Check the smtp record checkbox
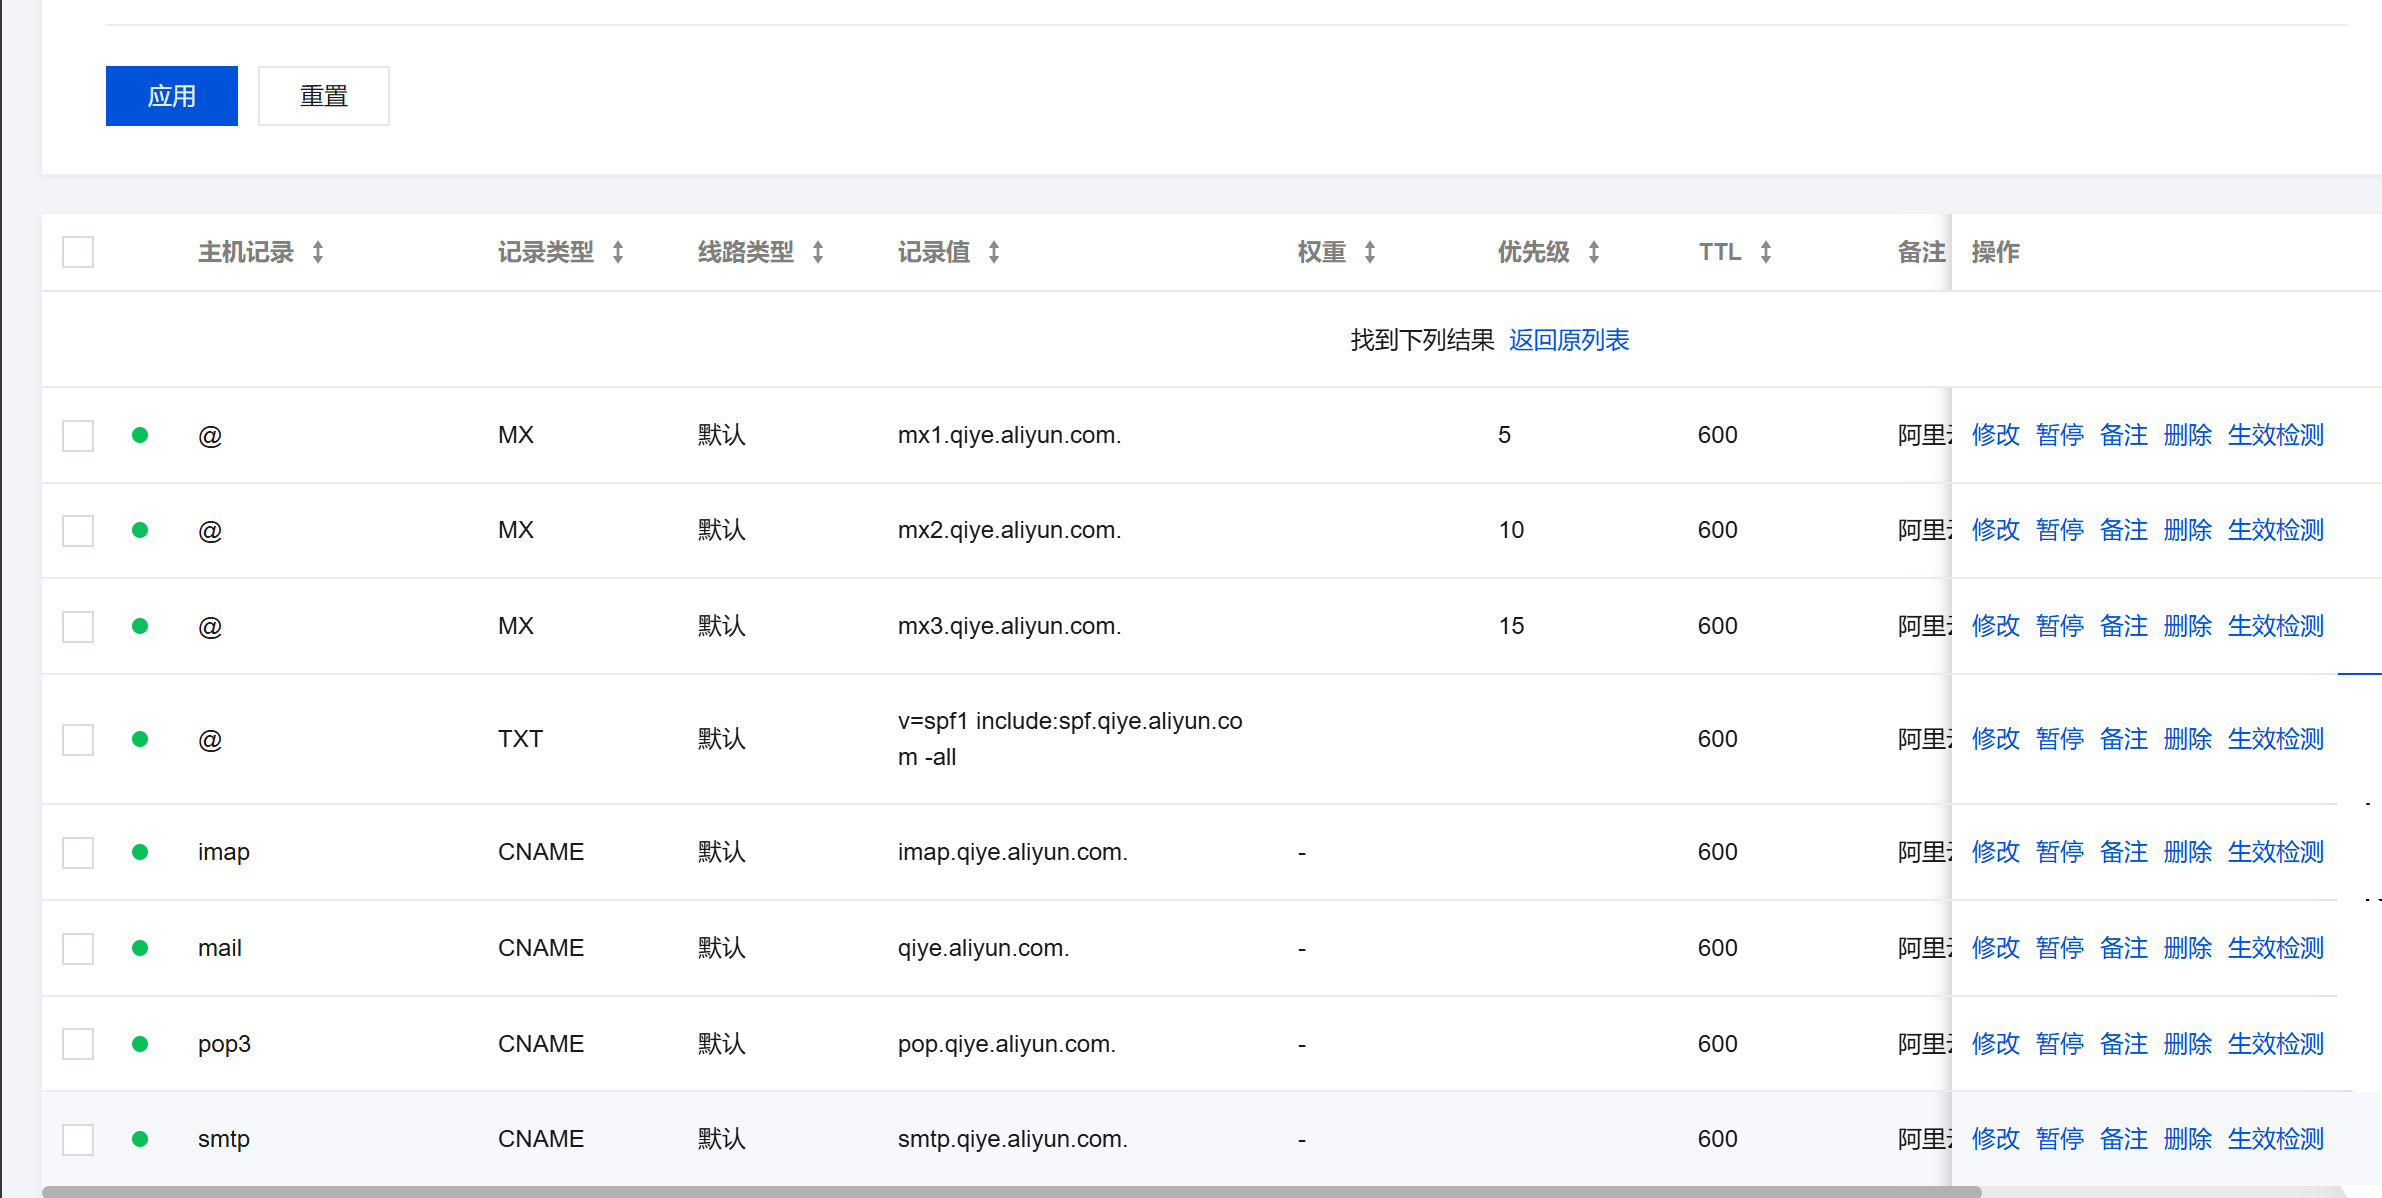 (78, 1140)
